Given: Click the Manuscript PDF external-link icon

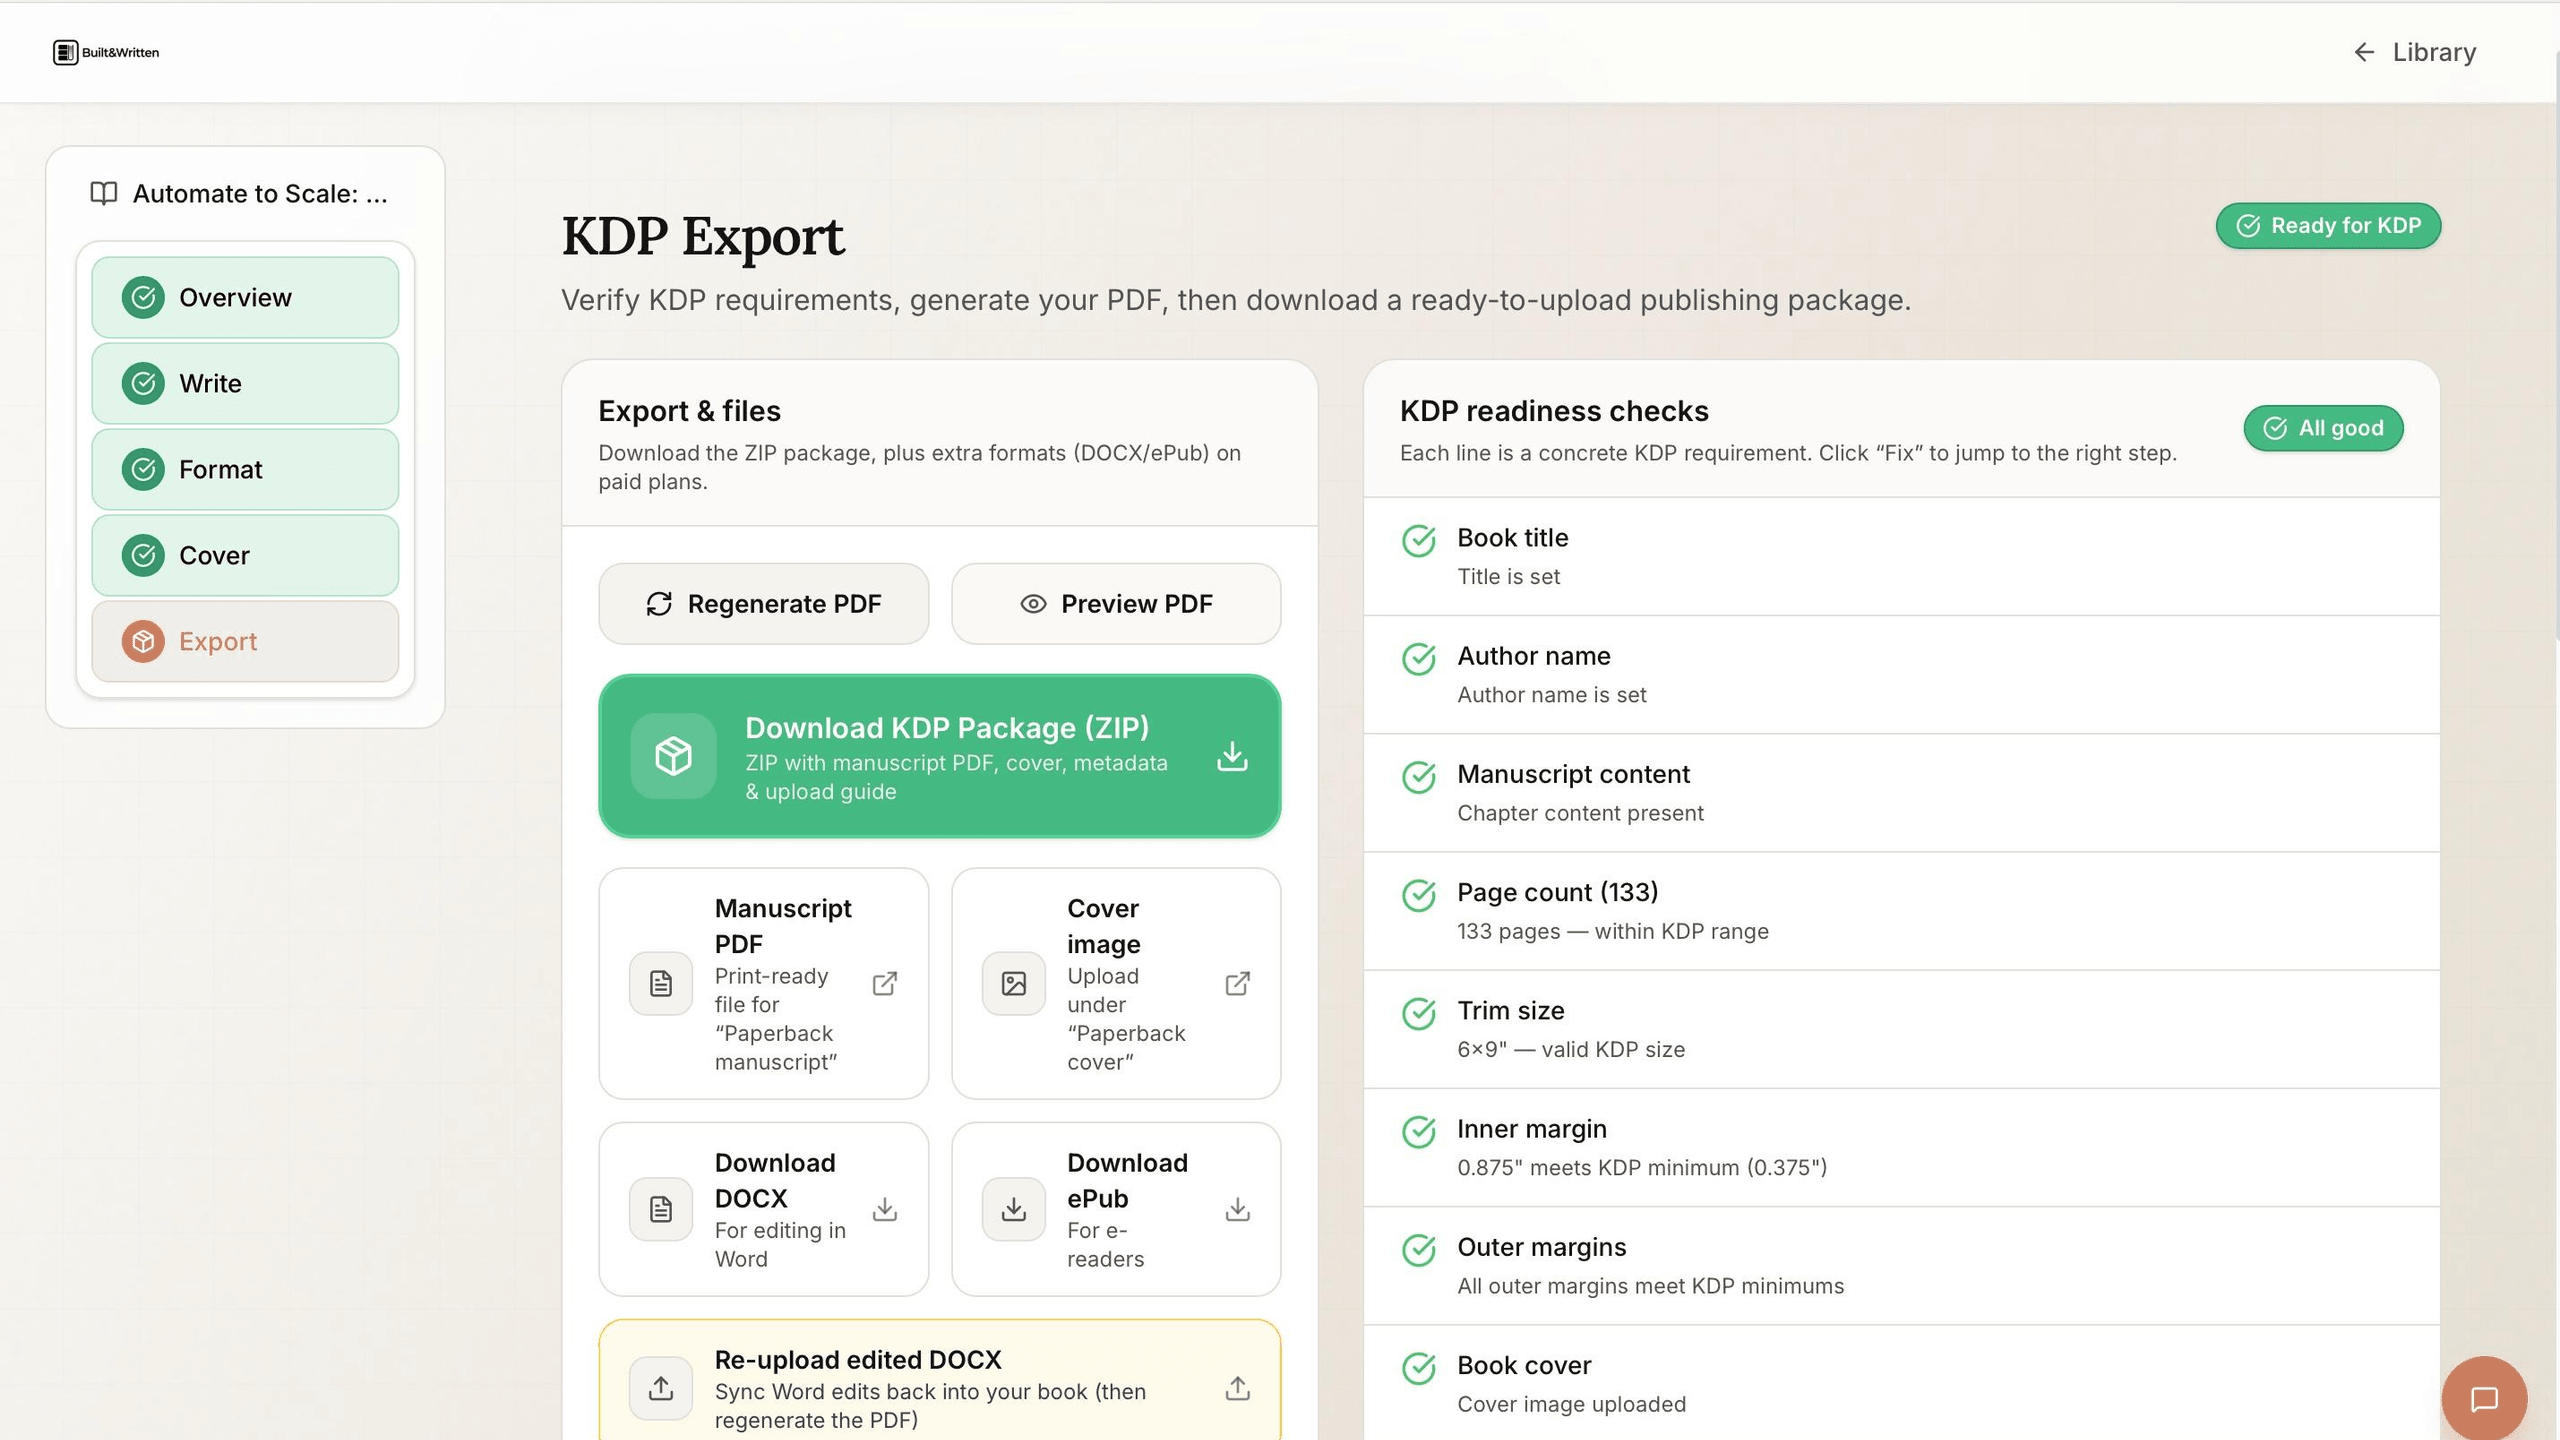Looking at the screenshot, I should [x=885, y=984].
